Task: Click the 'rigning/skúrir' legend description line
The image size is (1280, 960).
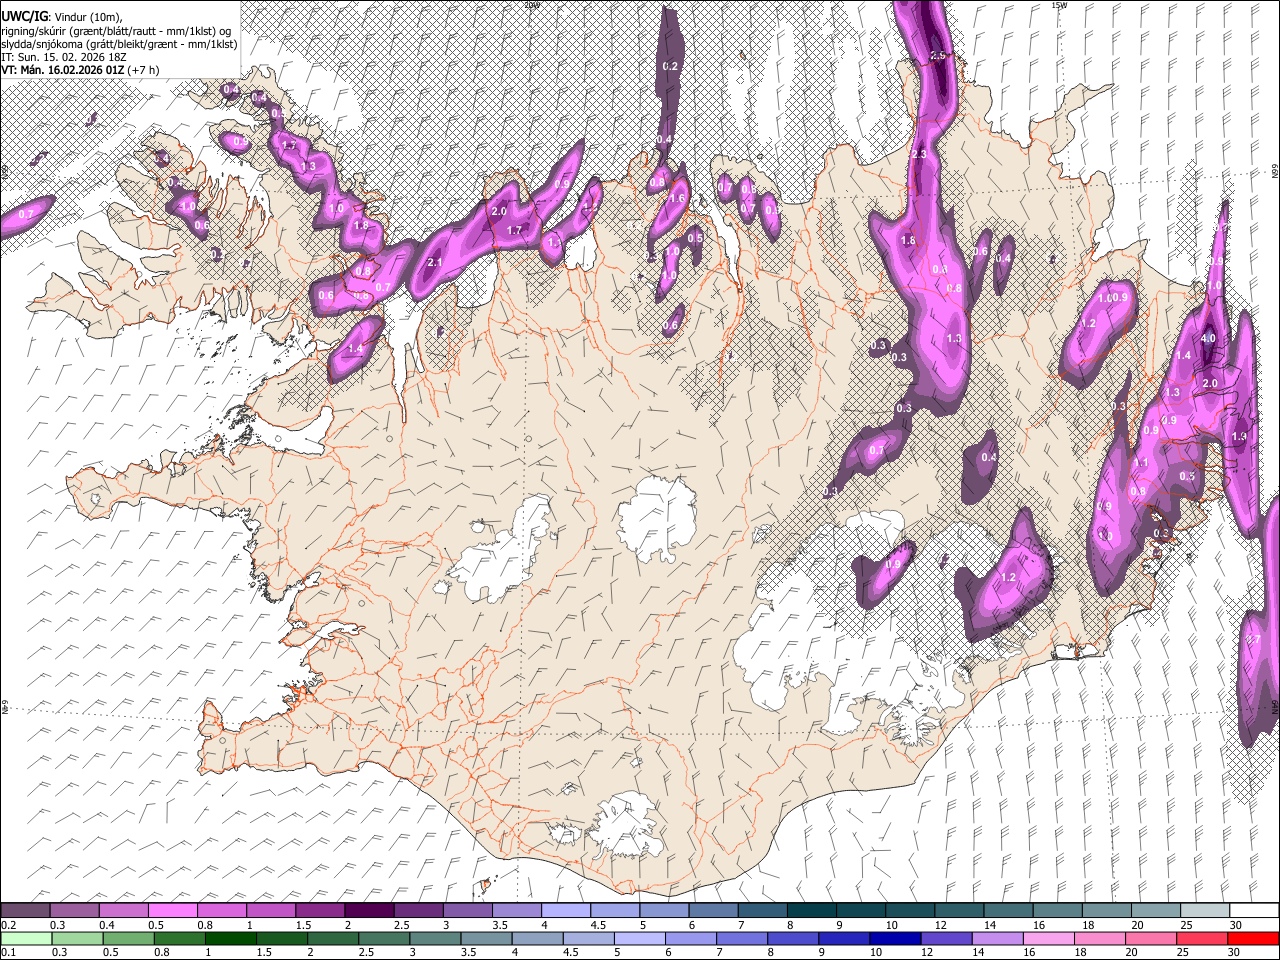Action: tap(116, 31)
